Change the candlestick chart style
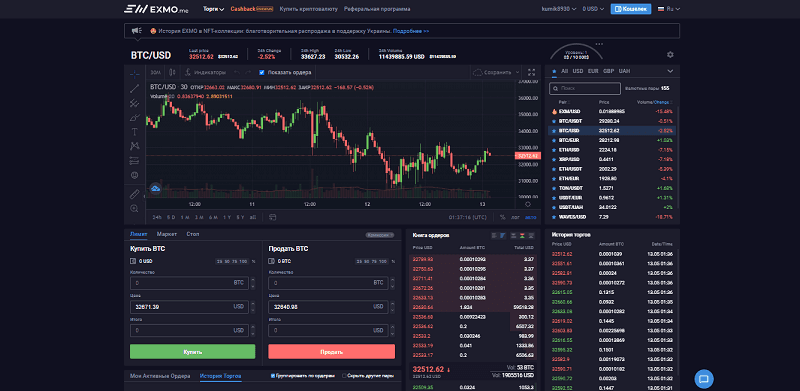 click(172, 72)
